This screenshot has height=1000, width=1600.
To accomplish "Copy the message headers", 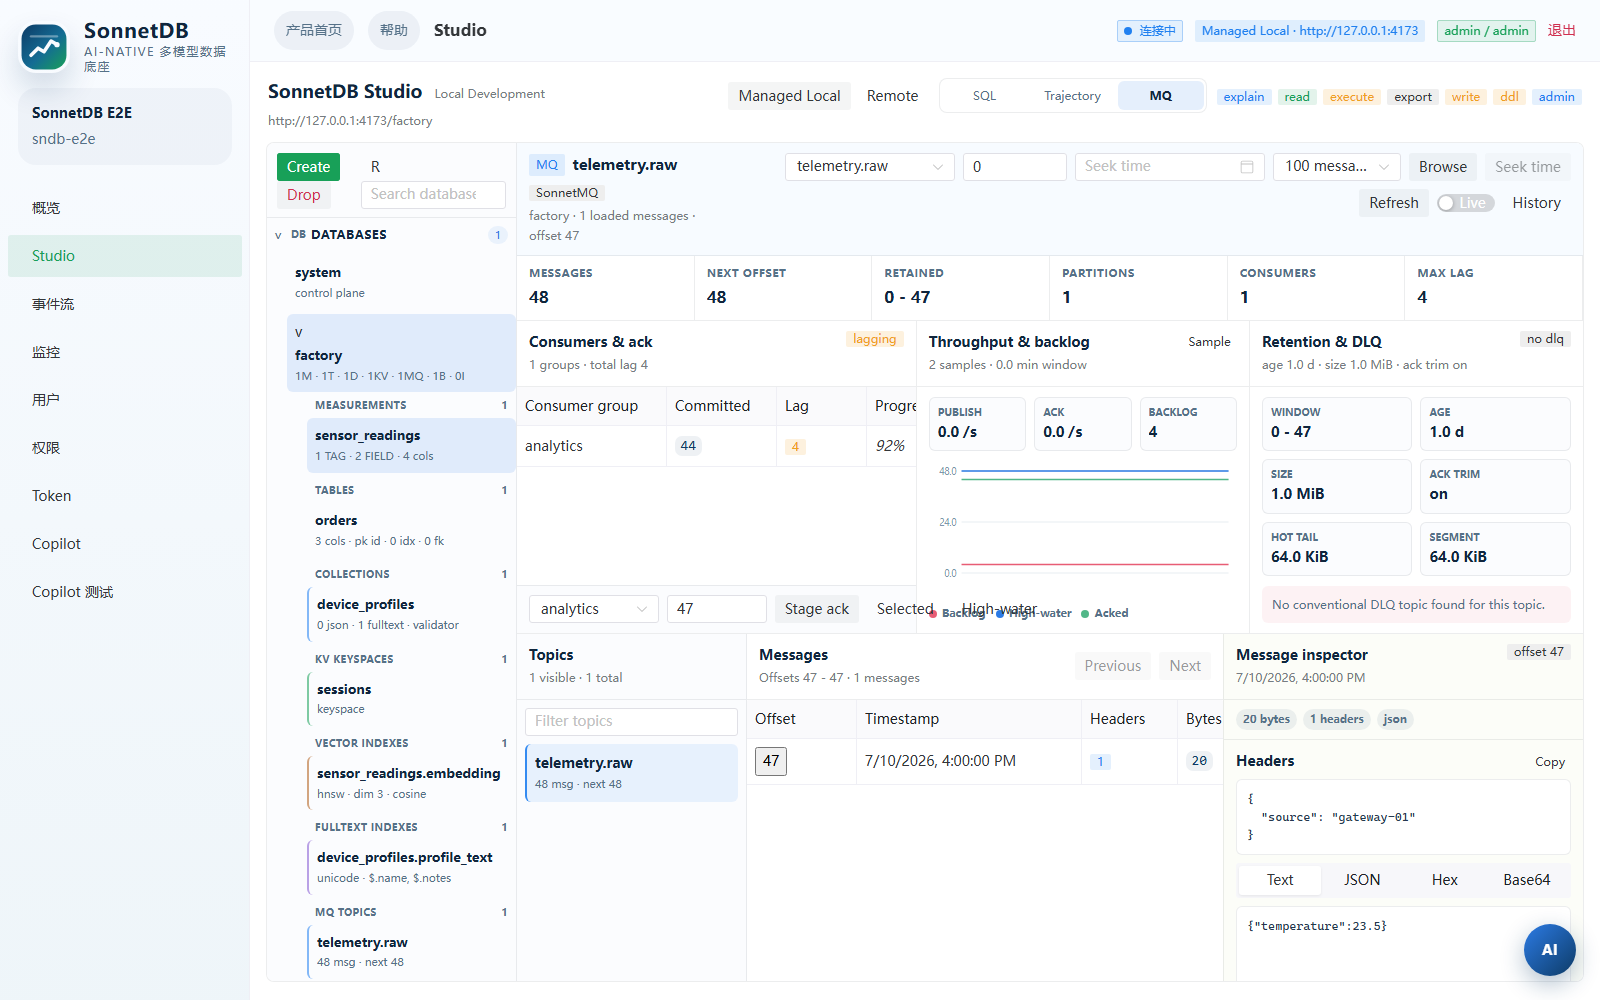I will pyautogui.click(x=1549, y=762).
